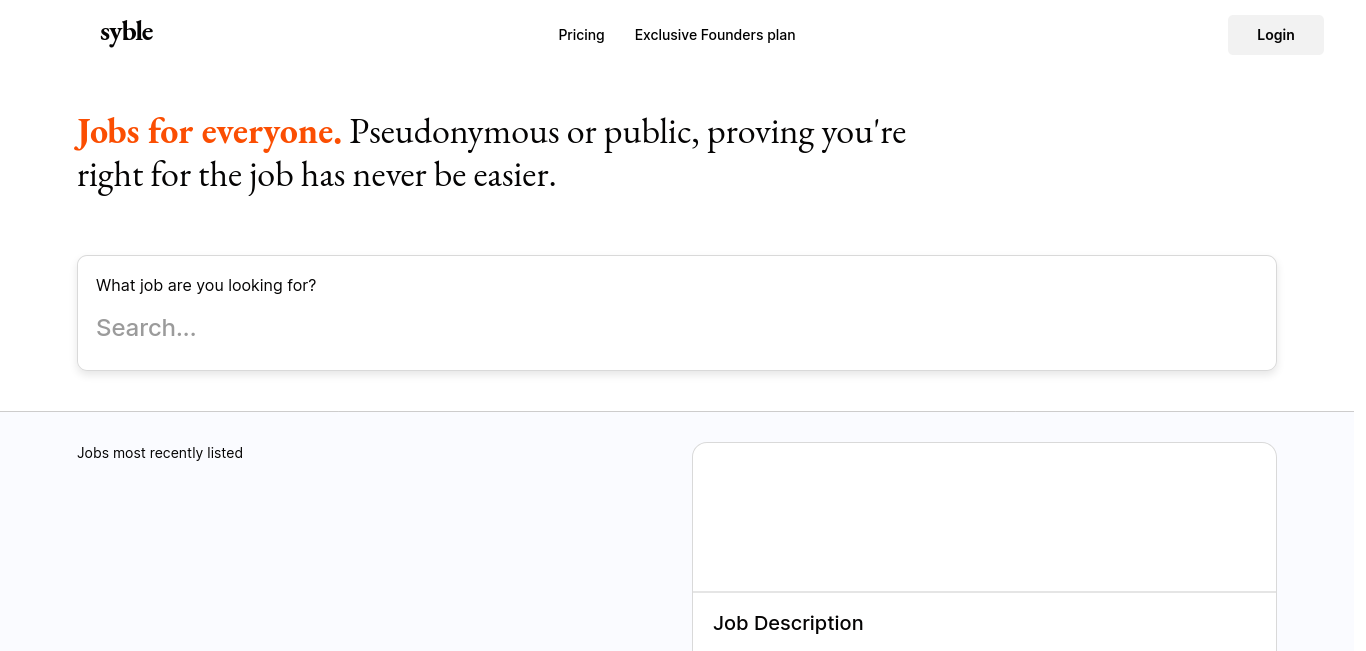Click the empty job list area below "Jobs most recently listed"
Image resolution: width=1366 pixels, height=651 pixels.
click(x=370, y=560)
